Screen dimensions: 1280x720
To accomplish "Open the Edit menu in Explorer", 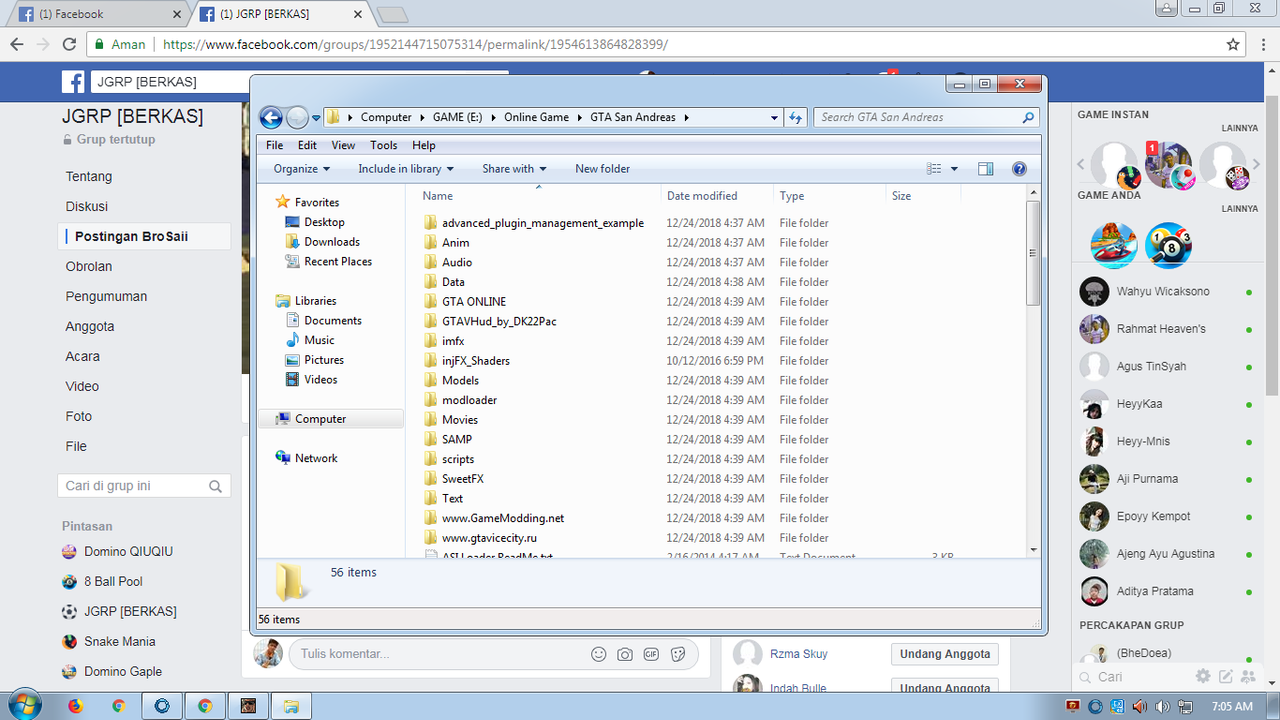I will (x=307, y=145).
